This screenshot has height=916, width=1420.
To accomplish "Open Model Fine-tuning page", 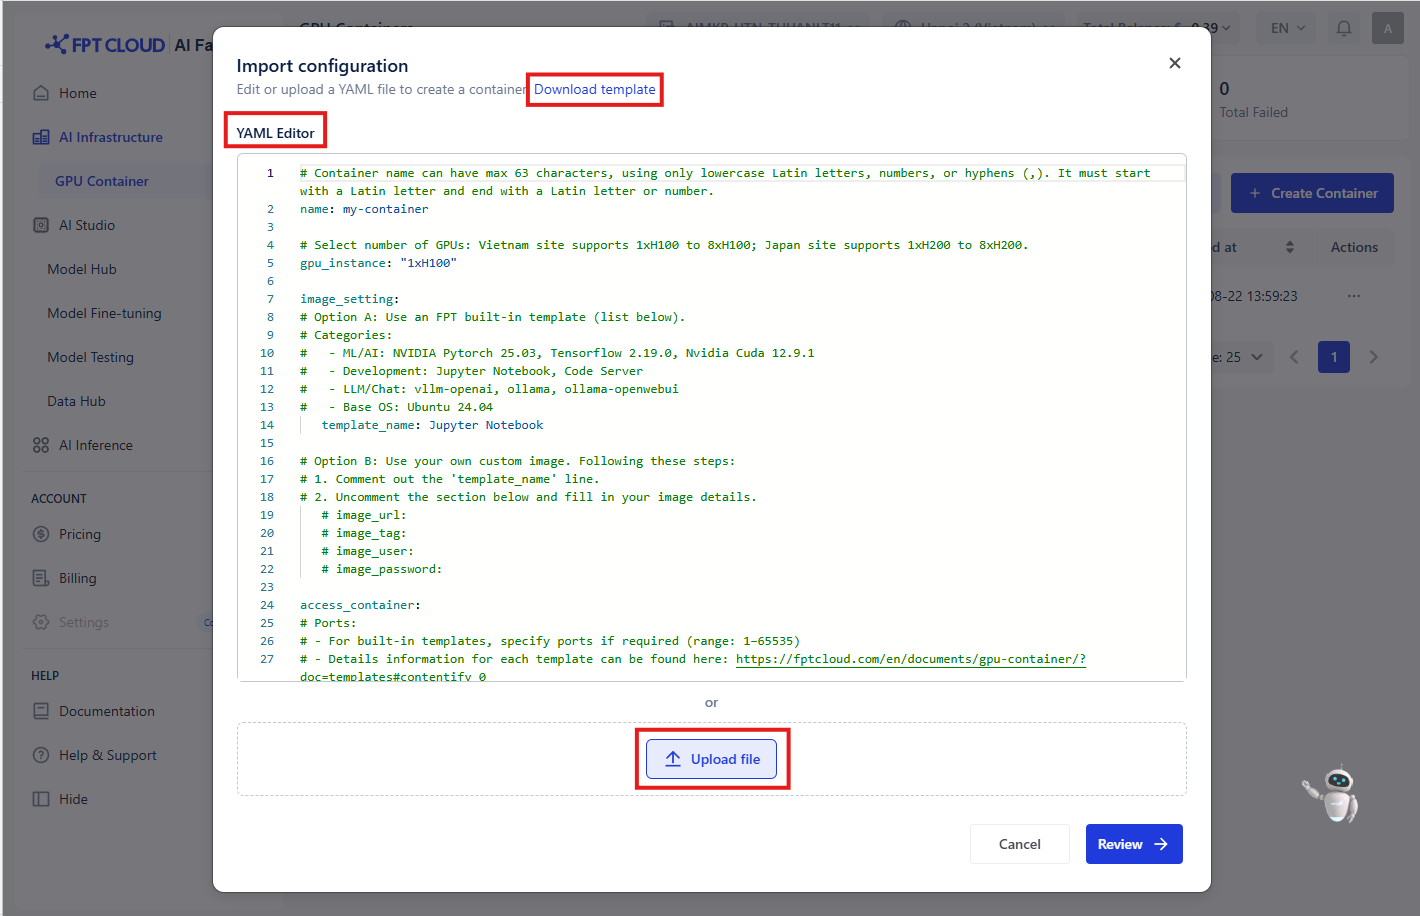I will click(104, 313).
